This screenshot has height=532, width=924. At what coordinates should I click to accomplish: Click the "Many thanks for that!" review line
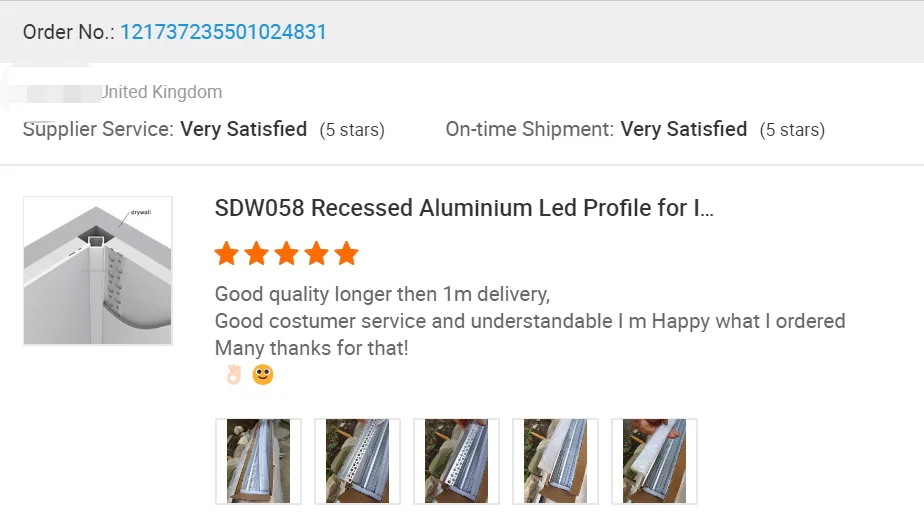pos(312,348)
